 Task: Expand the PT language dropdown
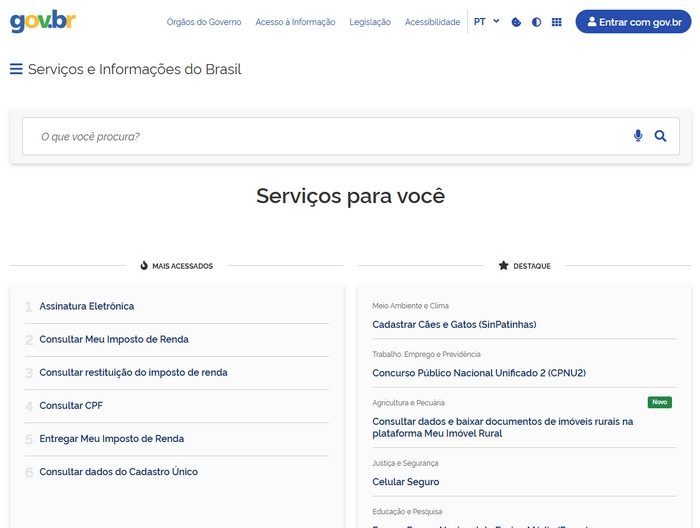pos(486,22)
